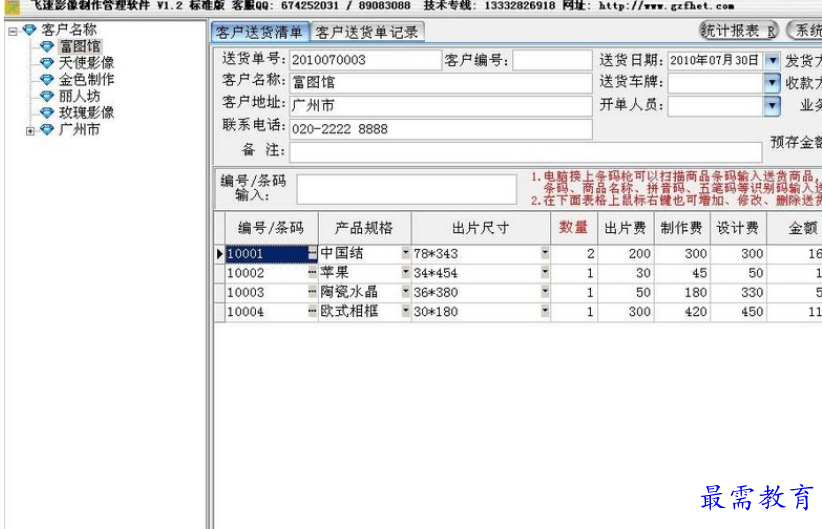Click the 送货单号 field showing 2010070003
The width and height of the screenshot is (822, 529).
click(x=365, y=60)
